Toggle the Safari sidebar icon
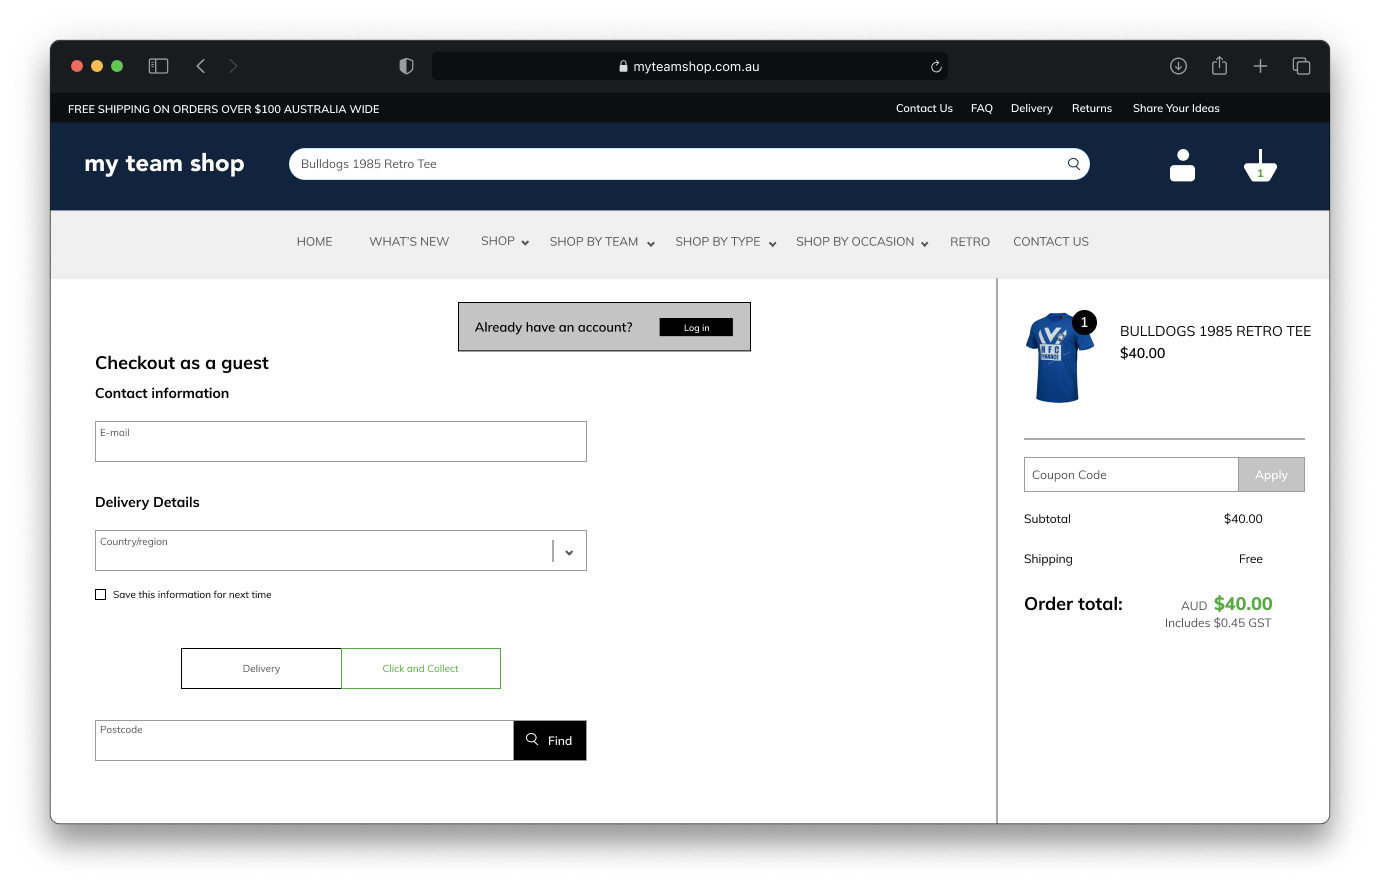 (x=158, y=66)
